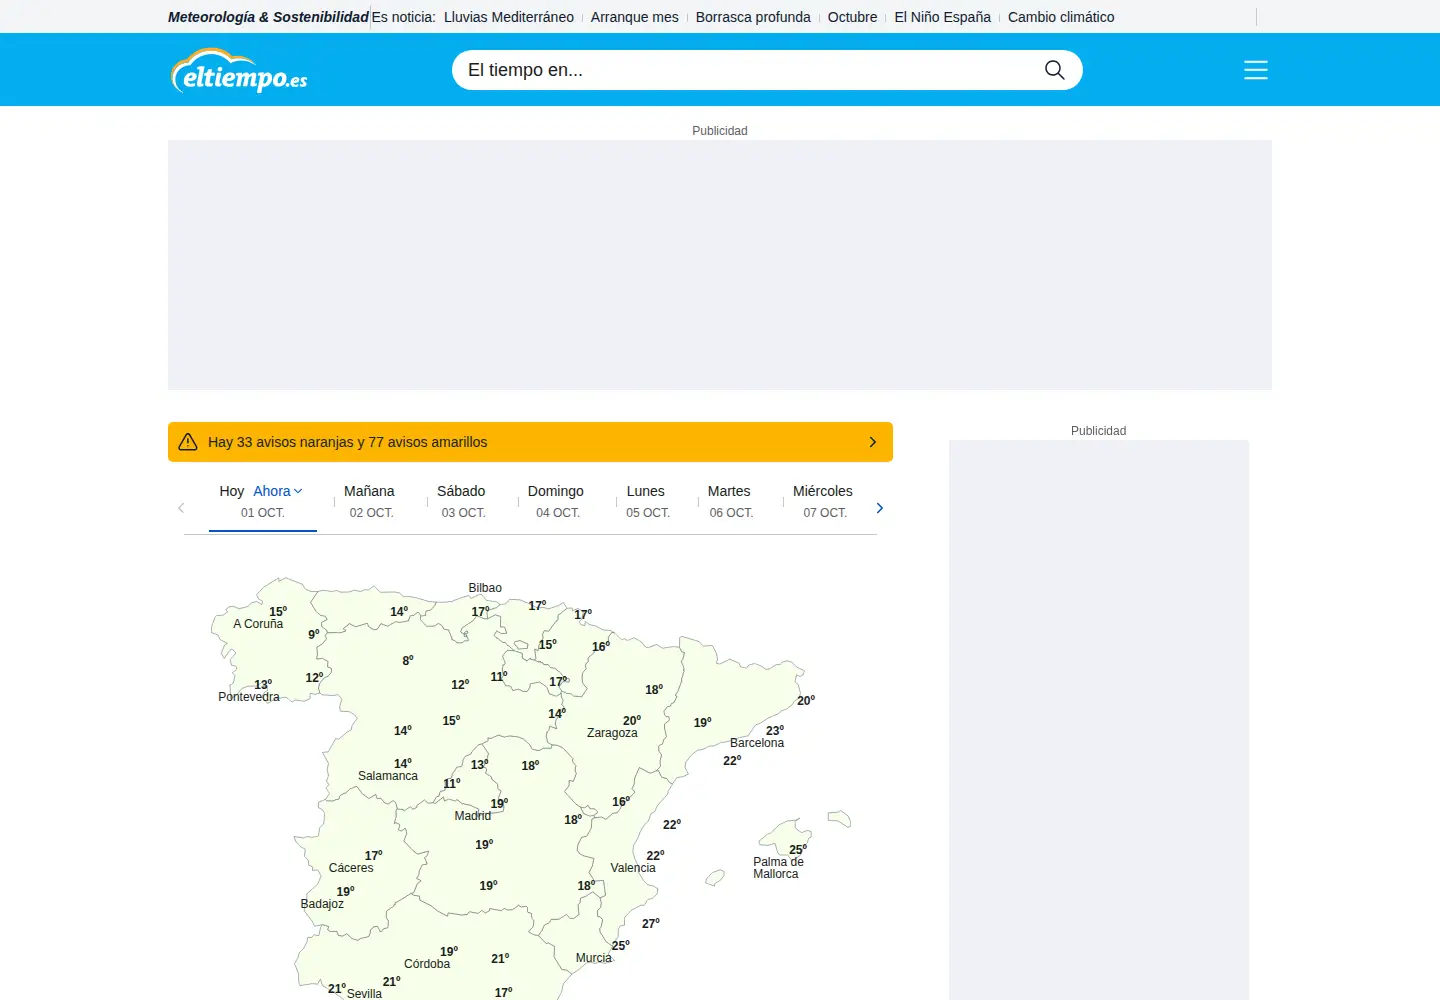The image size is (1440, 1000).
Task: Open the Ahora time dropdown
Action: coord(277,491)
